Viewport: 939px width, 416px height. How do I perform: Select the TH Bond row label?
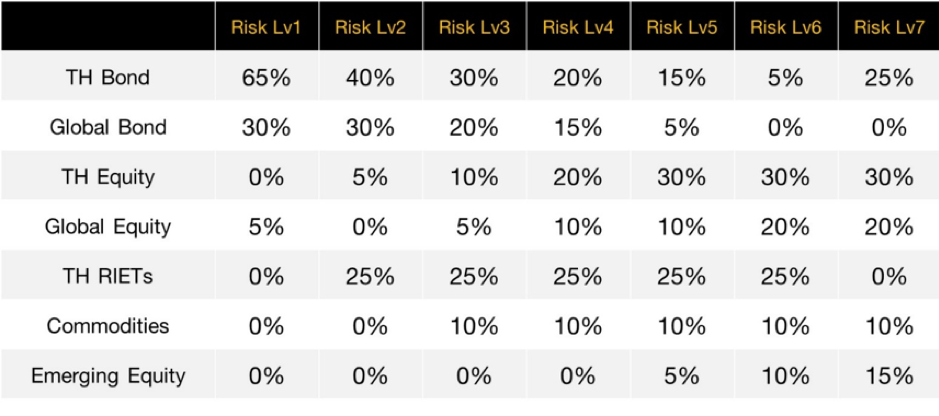pyautogui.click(x=108, y=78)
